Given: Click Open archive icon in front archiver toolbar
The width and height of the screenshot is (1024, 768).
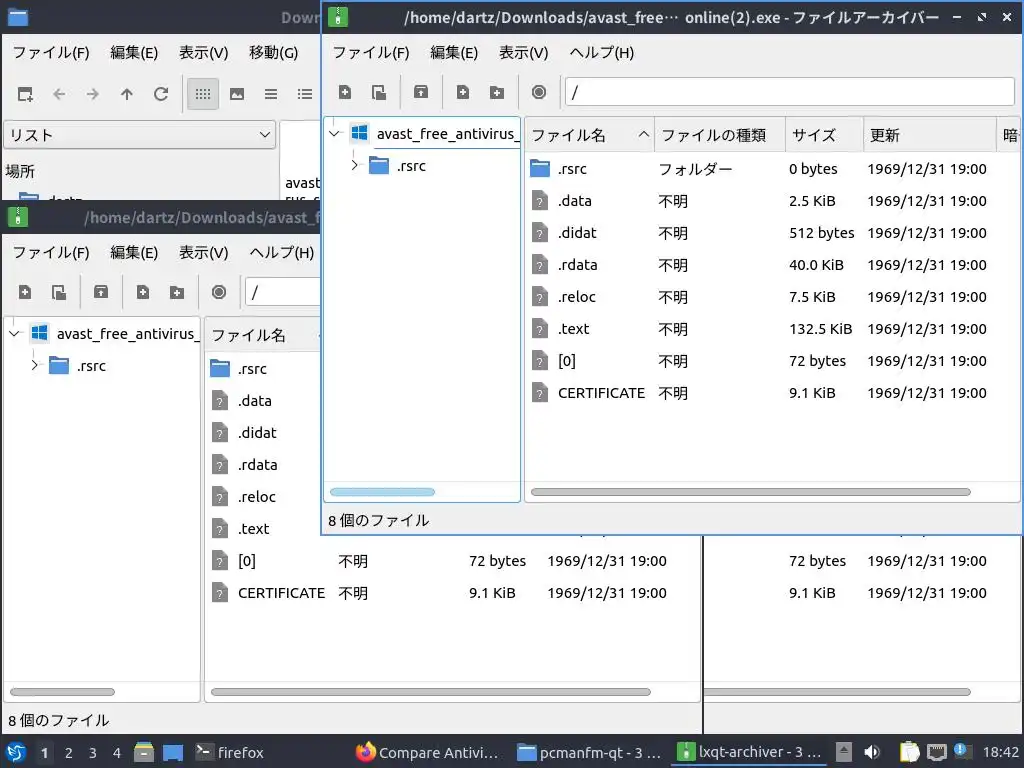Looking at the screenshot, I should point(379,93).
